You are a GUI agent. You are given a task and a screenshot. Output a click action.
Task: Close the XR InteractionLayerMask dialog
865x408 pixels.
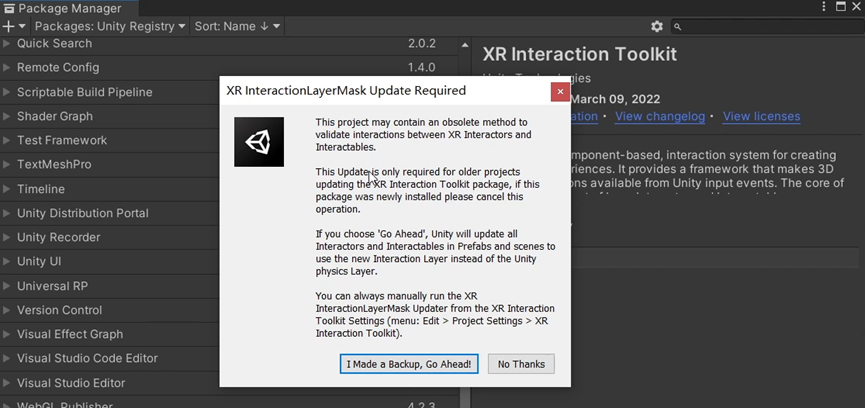[x=560, y=92]
